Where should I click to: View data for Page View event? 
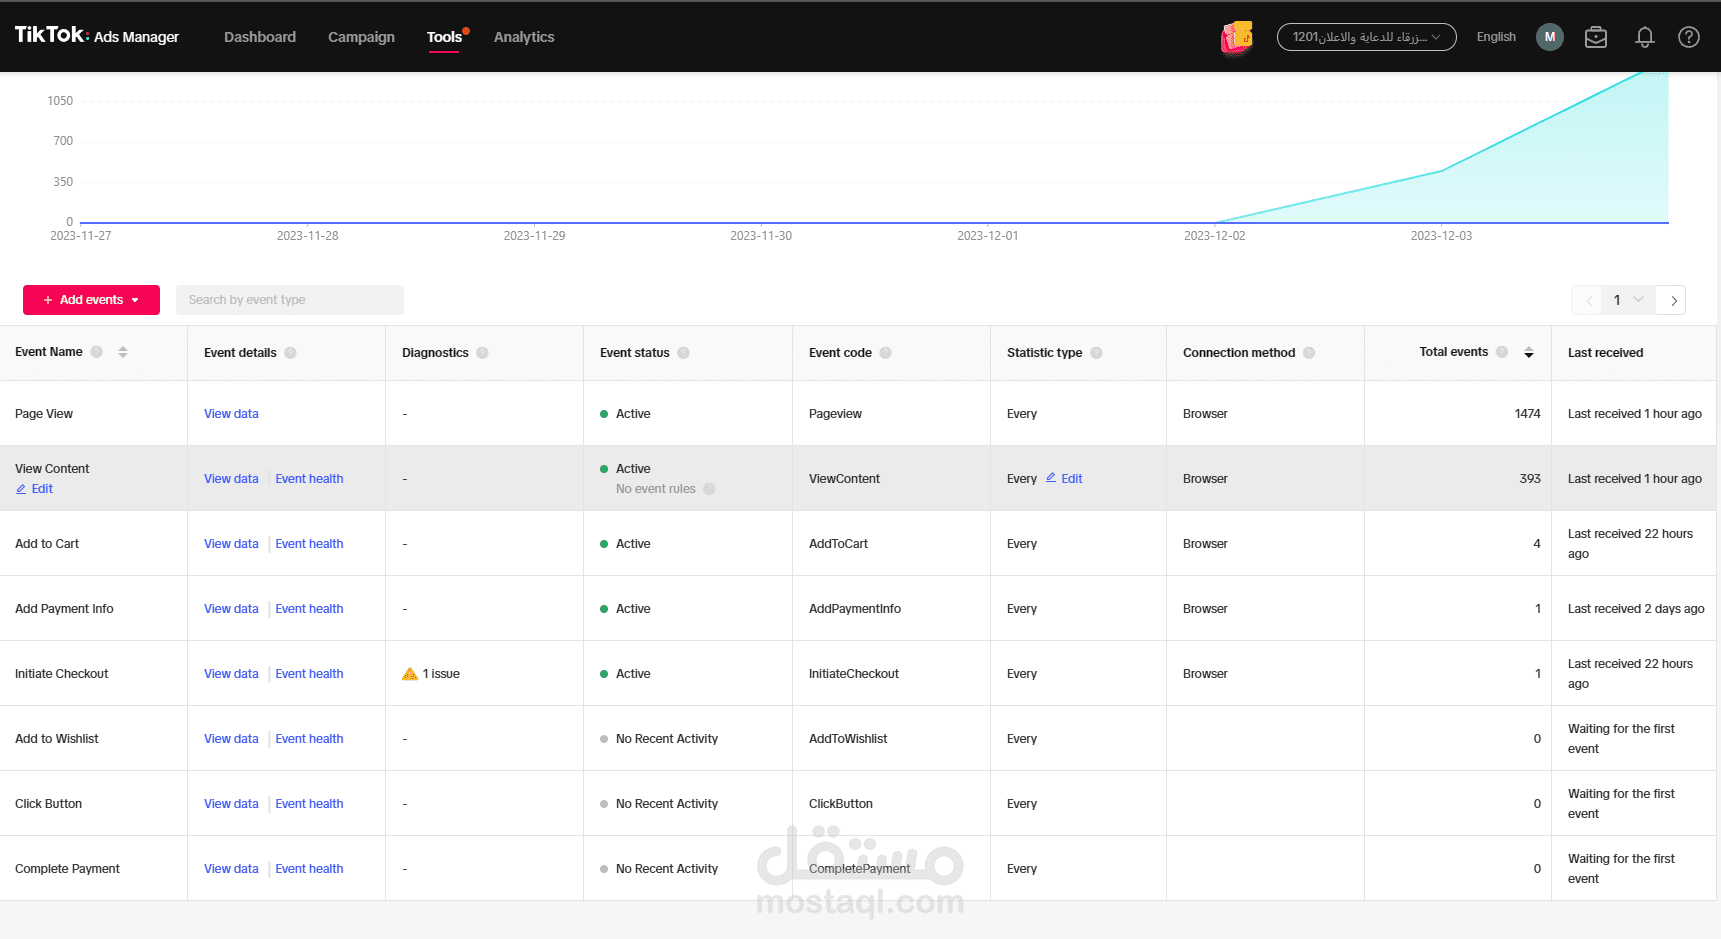(231, 414)
